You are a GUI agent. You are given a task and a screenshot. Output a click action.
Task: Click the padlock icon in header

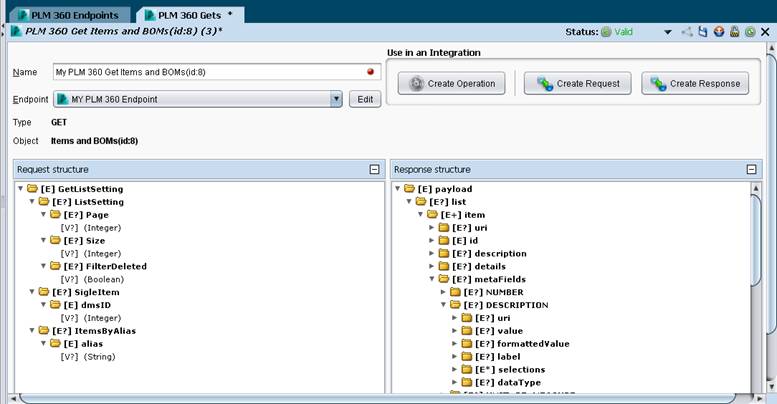click(734, 32)
